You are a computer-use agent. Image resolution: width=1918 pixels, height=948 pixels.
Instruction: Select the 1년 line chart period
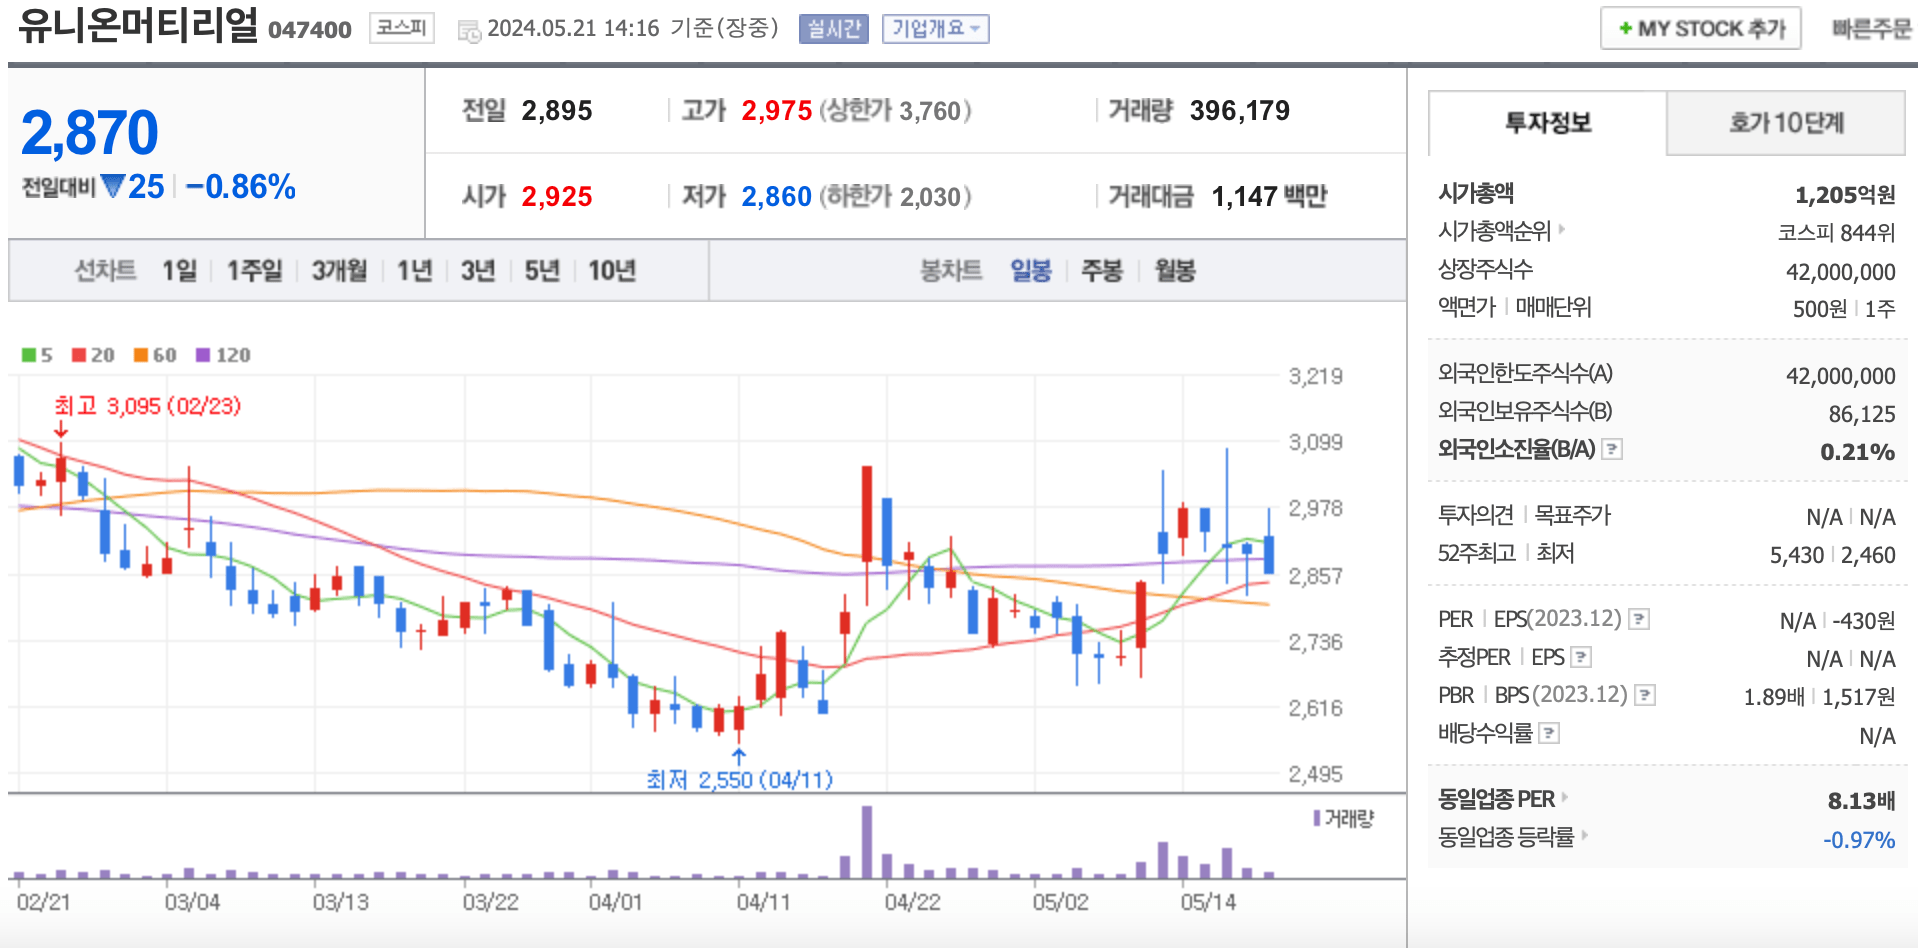(414, 271)
